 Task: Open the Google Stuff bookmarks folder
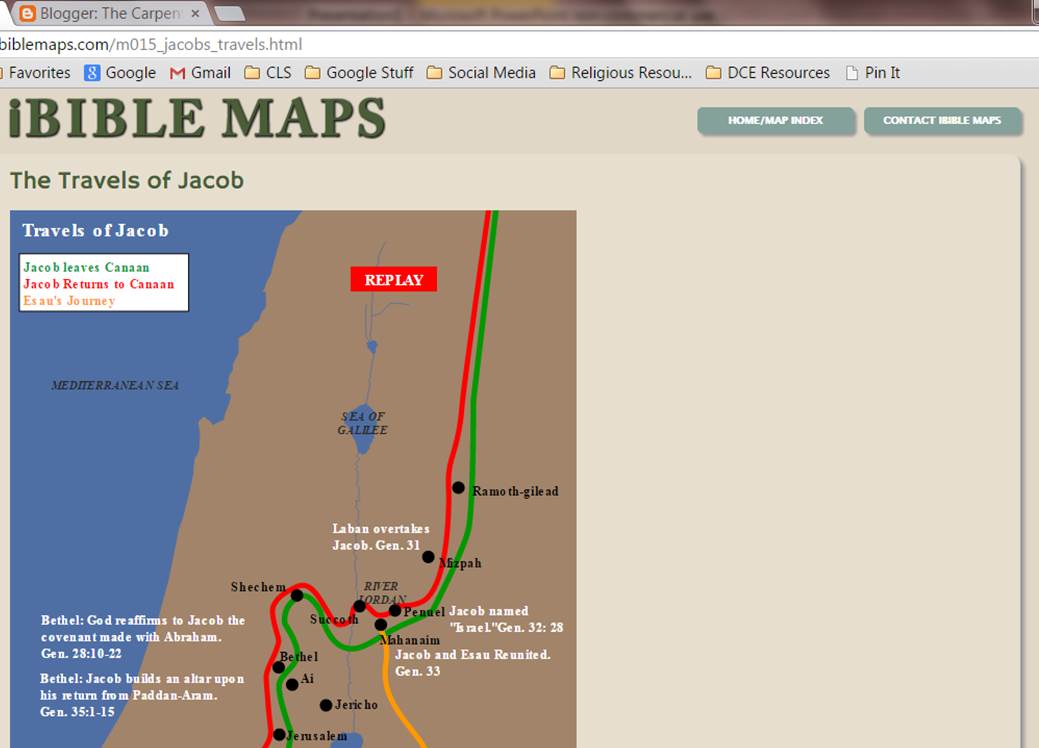point(358,72)
